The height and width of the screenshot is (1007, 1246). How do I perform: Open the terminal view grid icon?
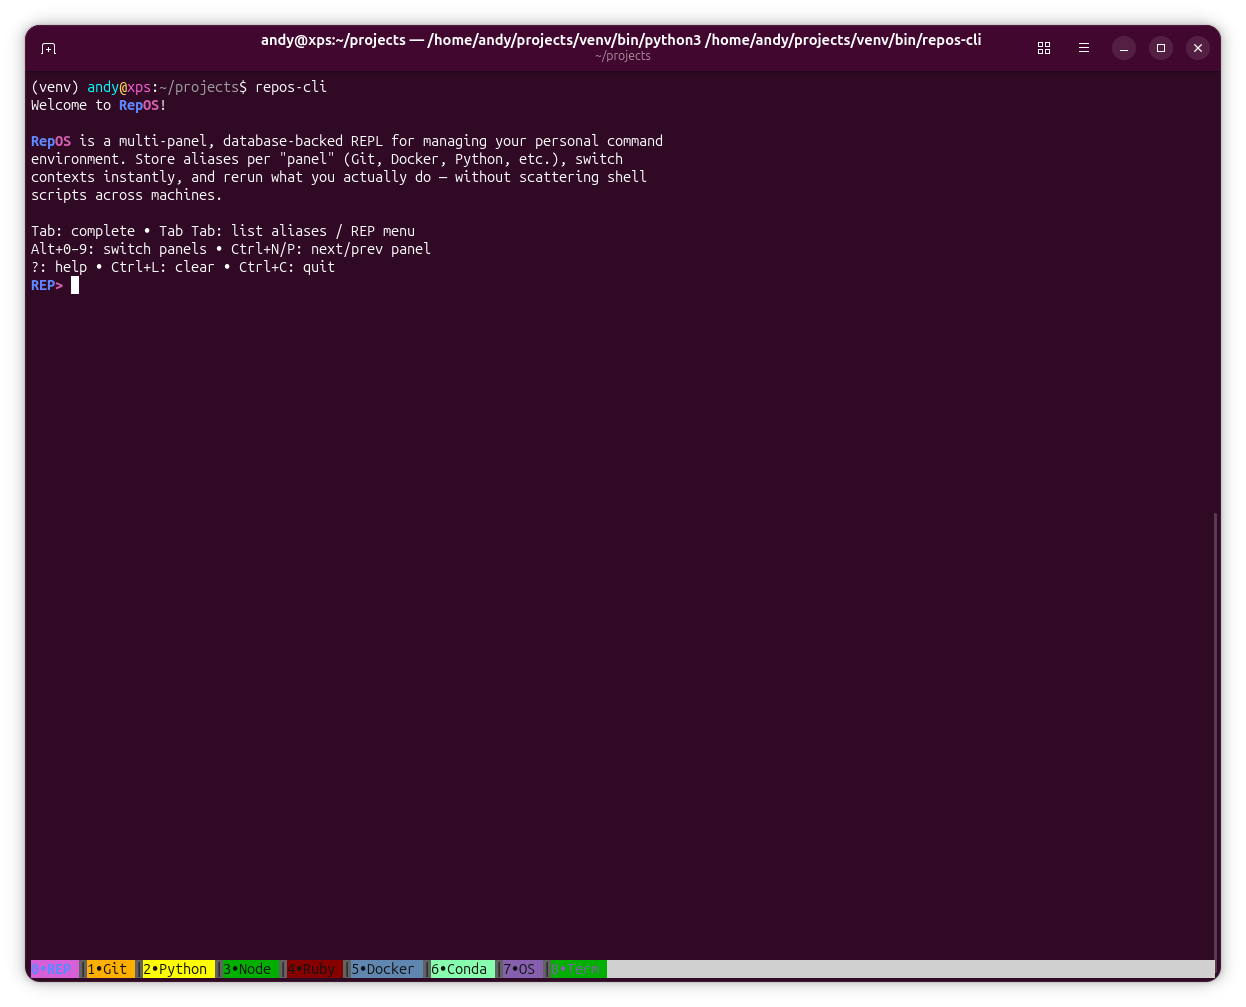pyautogui.click(x=1044, y=48)
